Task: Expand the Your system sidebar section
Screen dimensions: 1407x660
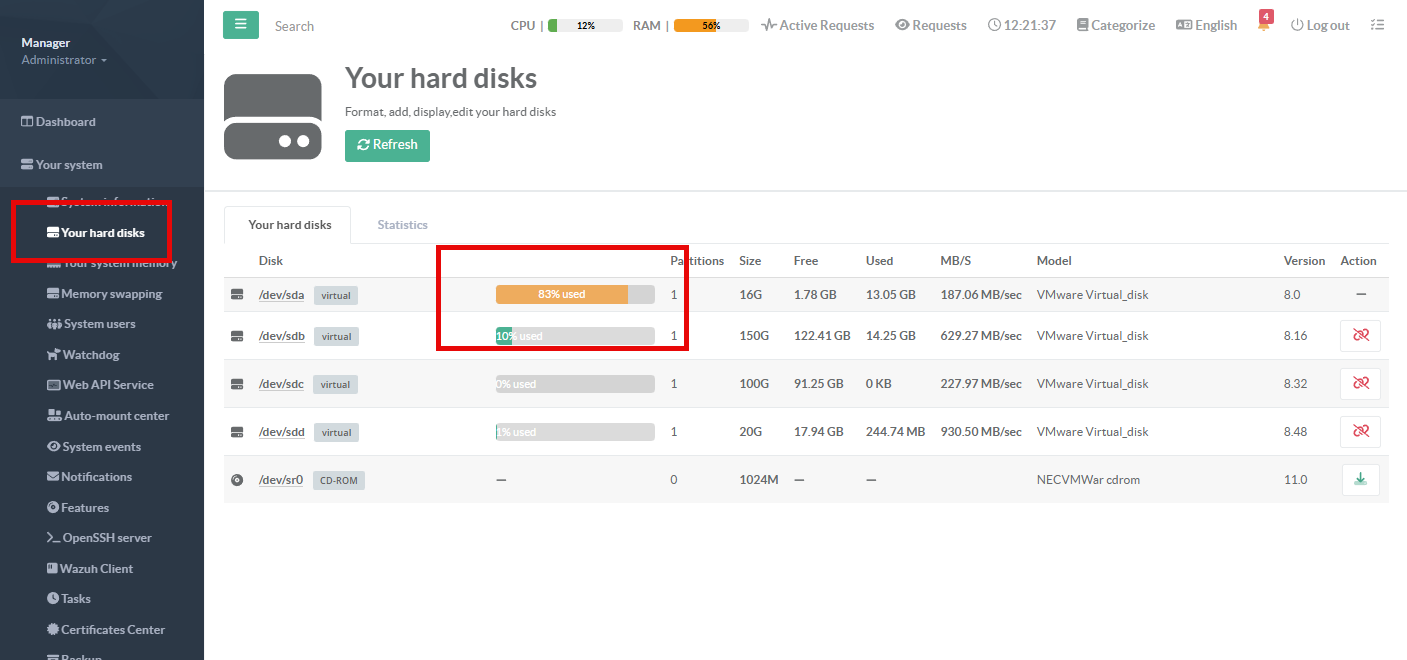Action: pos(68,165)
